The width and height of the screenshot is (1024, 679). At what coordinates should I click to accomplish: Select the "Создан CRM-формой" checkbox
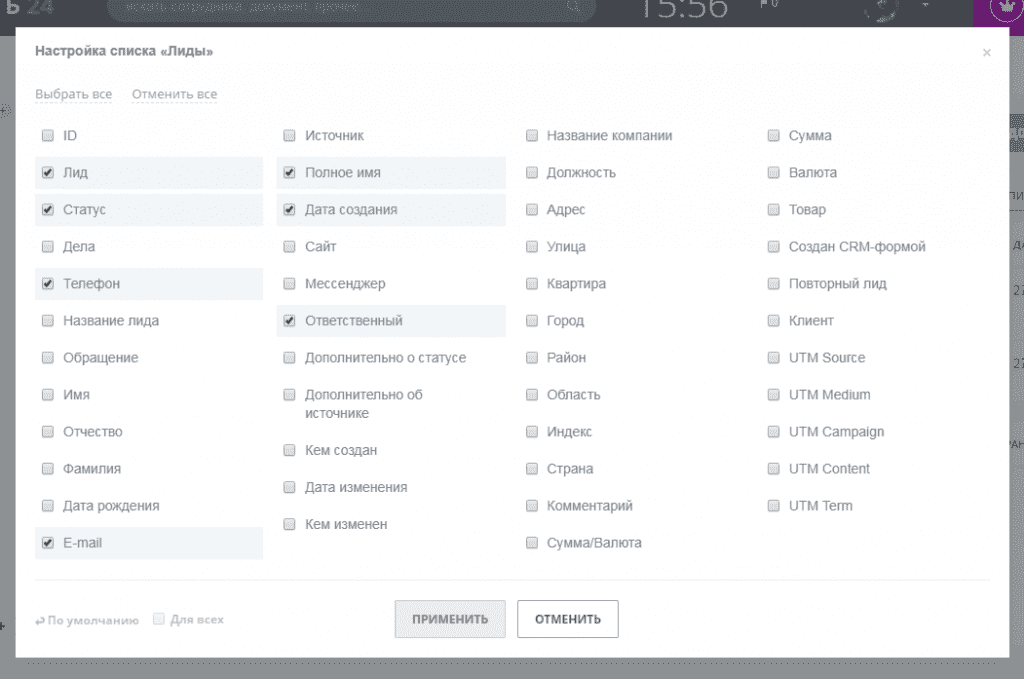tap(774, 247)
